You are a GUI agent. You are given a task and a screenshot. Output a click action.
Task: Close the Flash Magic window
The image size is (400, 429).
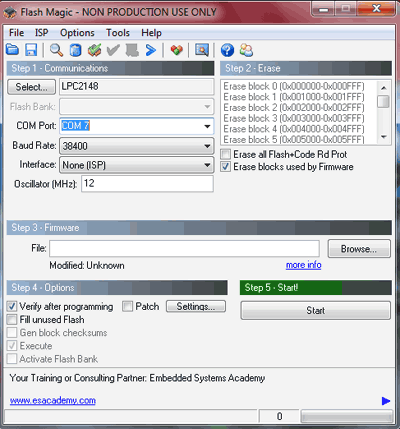coord(377,9)
